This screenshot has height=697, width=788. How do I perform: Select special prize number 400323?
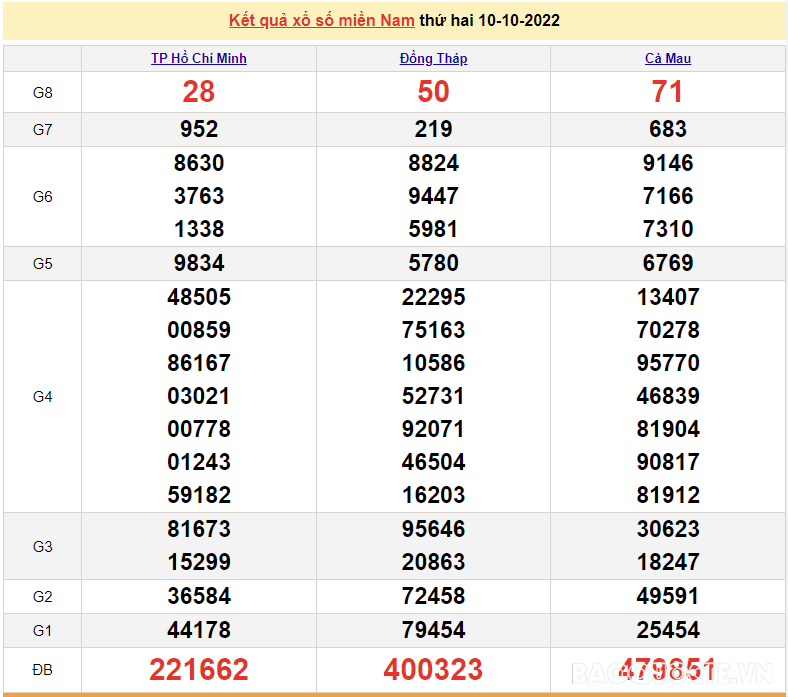click(433, 669)
